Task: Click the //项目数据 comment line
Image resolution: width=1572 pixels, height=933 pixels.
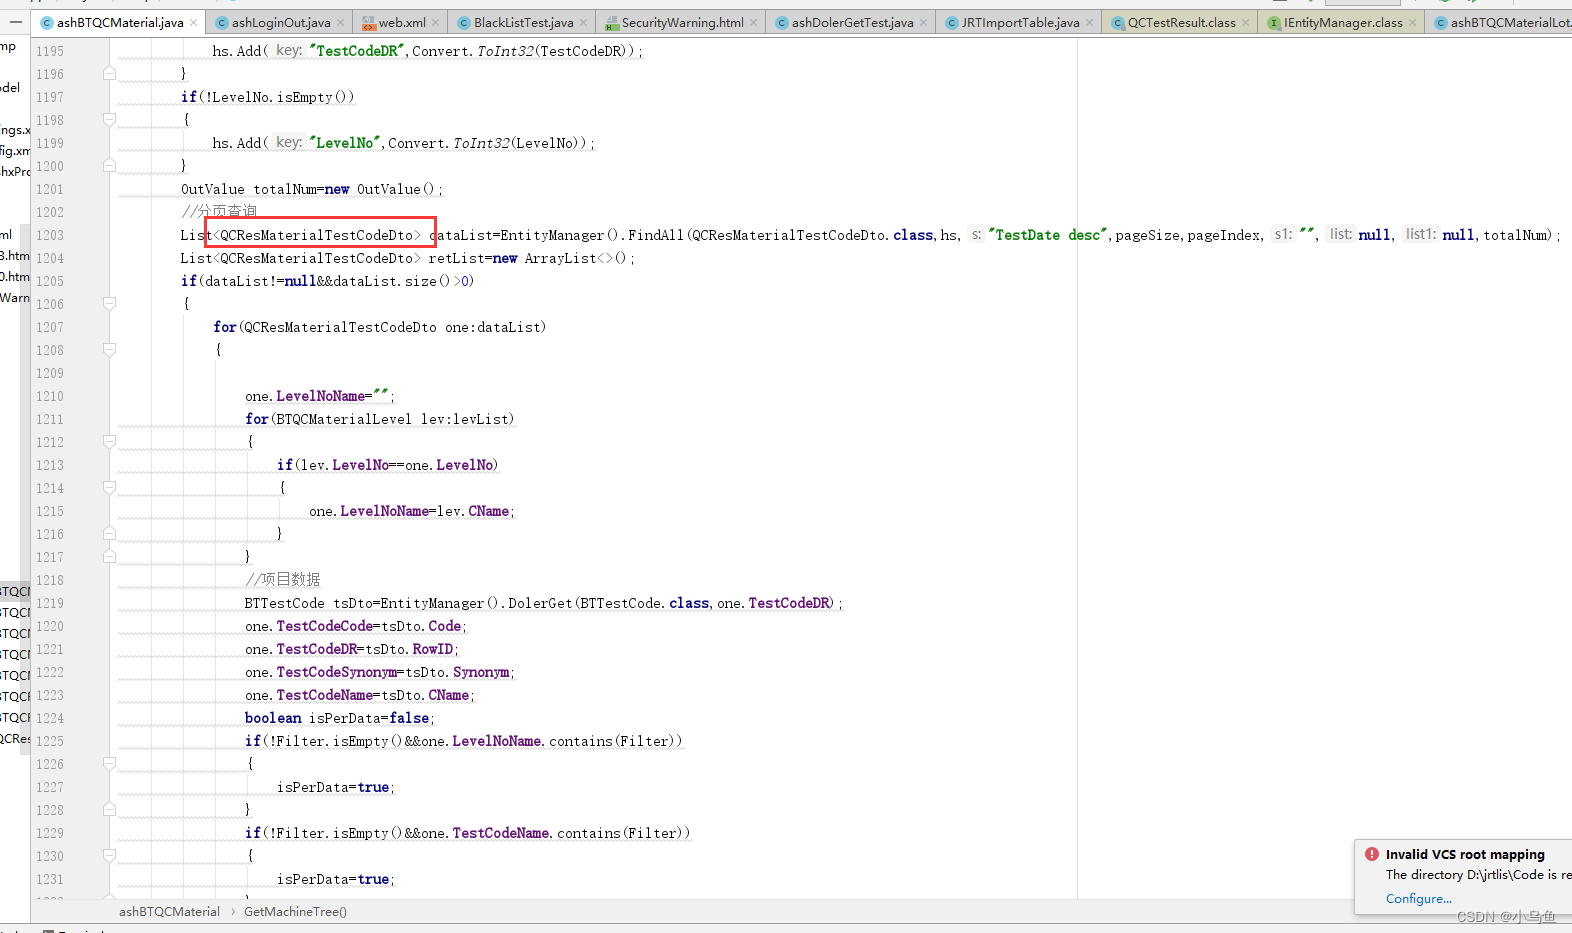Action: 282,580
